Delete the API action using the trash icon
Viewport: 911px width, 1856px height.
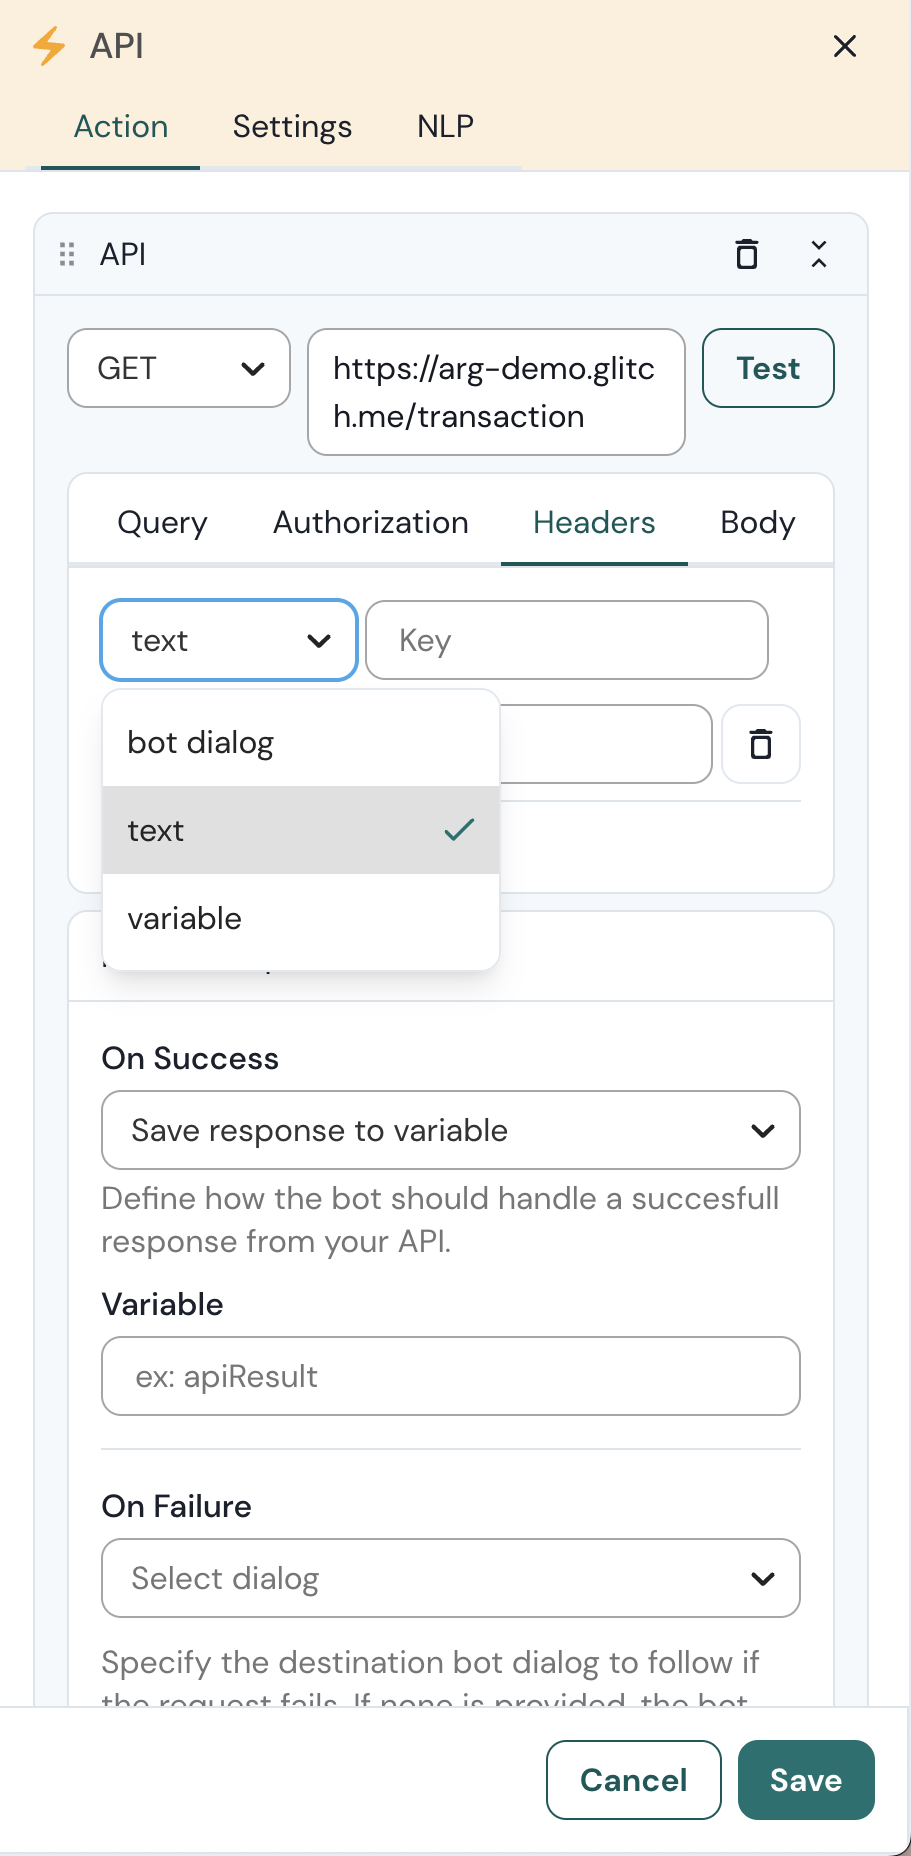point(746,255)
